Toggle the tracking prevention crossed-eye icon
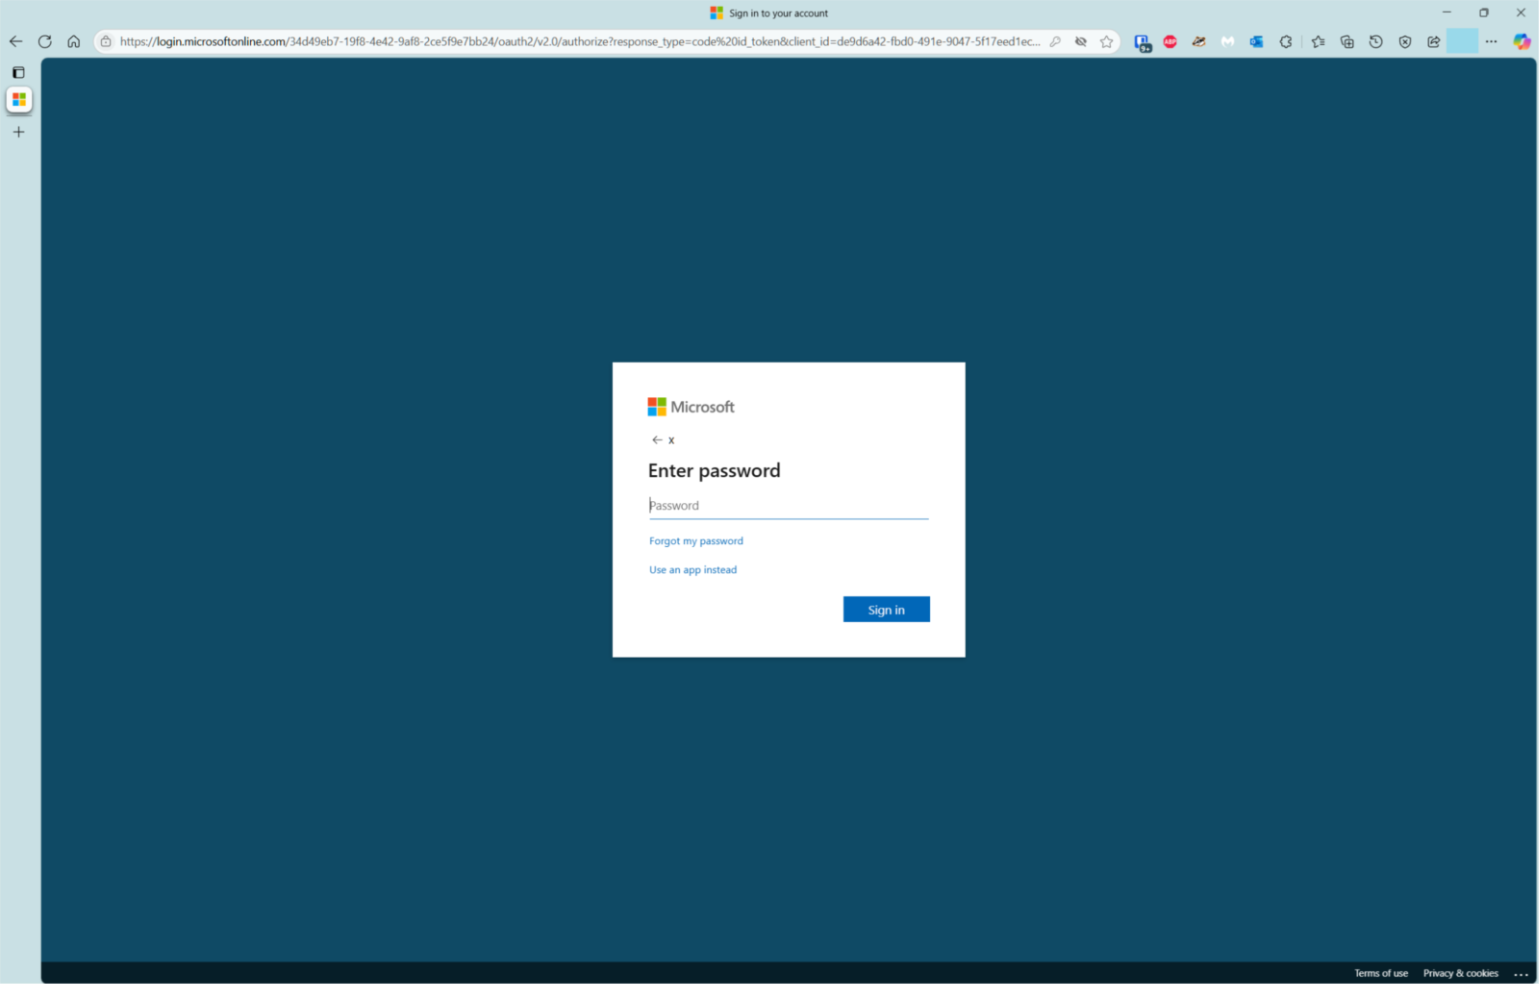Image resolution: width=1539 pixels, height=984 pixels. pyautogui.click(x=1081, y=42)
